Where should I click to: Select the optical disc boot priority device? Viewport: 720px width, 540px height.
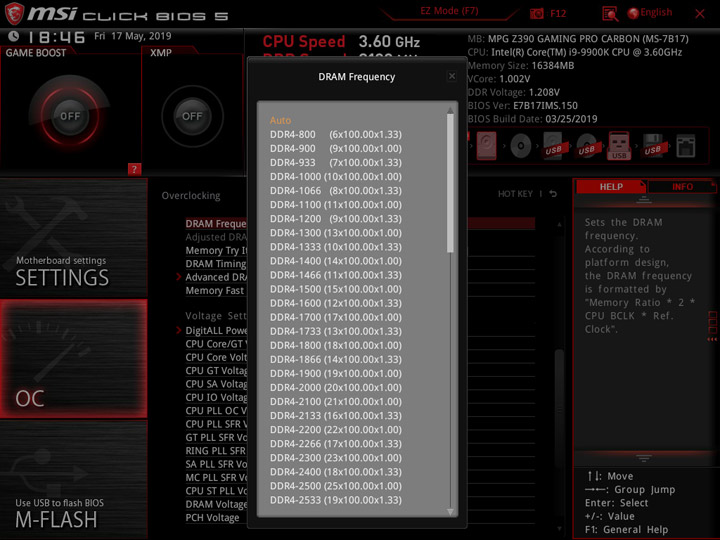[x=520, y=146]
